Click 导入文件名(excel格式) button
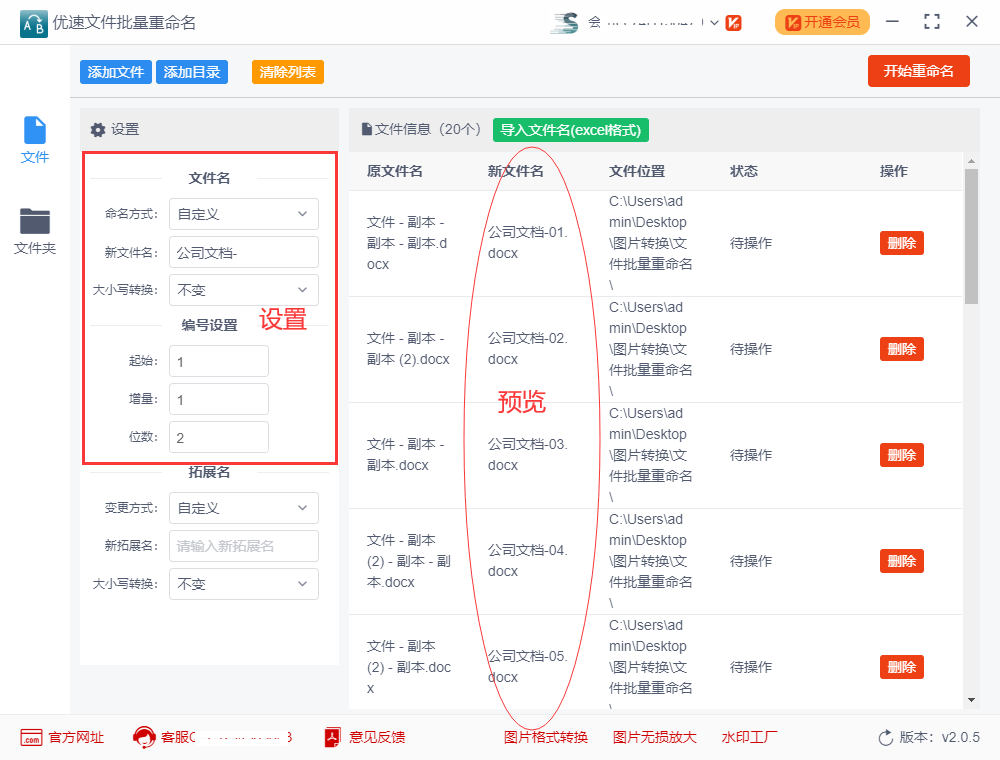Image resolution: width=1000 pixels, height=760 pixels. point(571,130)
